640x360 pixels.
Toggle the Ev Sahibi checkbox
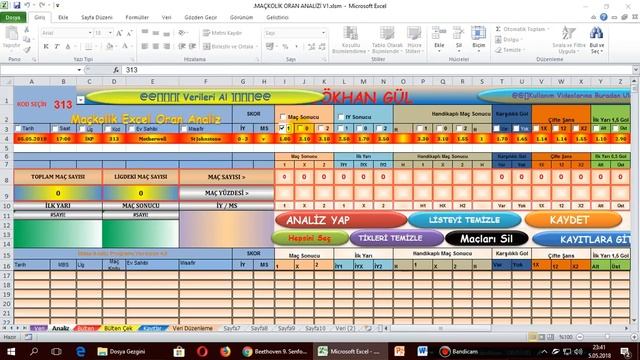point(131,129)
